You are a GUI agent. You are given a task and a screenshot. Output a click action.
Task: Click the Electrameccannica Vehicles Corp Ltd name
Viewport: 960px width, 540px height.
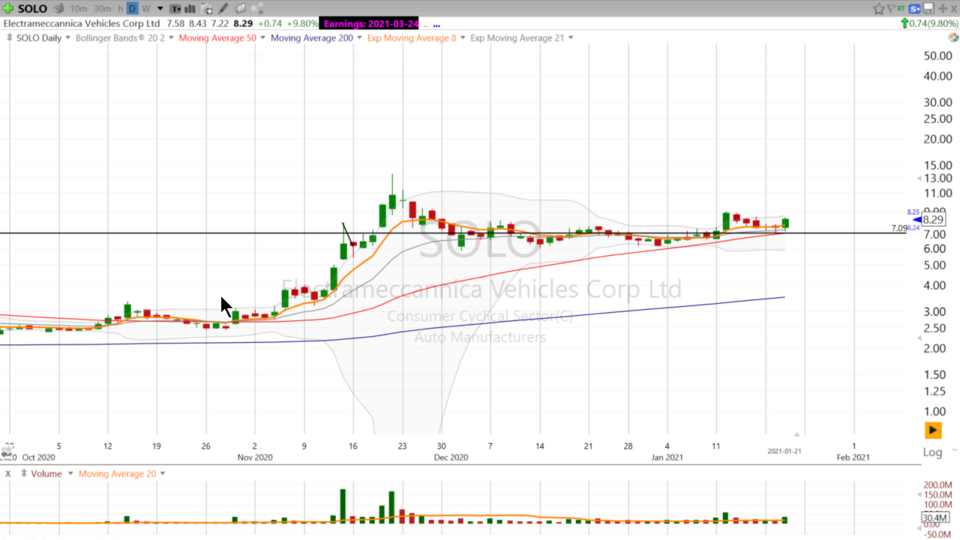(81, 23)
